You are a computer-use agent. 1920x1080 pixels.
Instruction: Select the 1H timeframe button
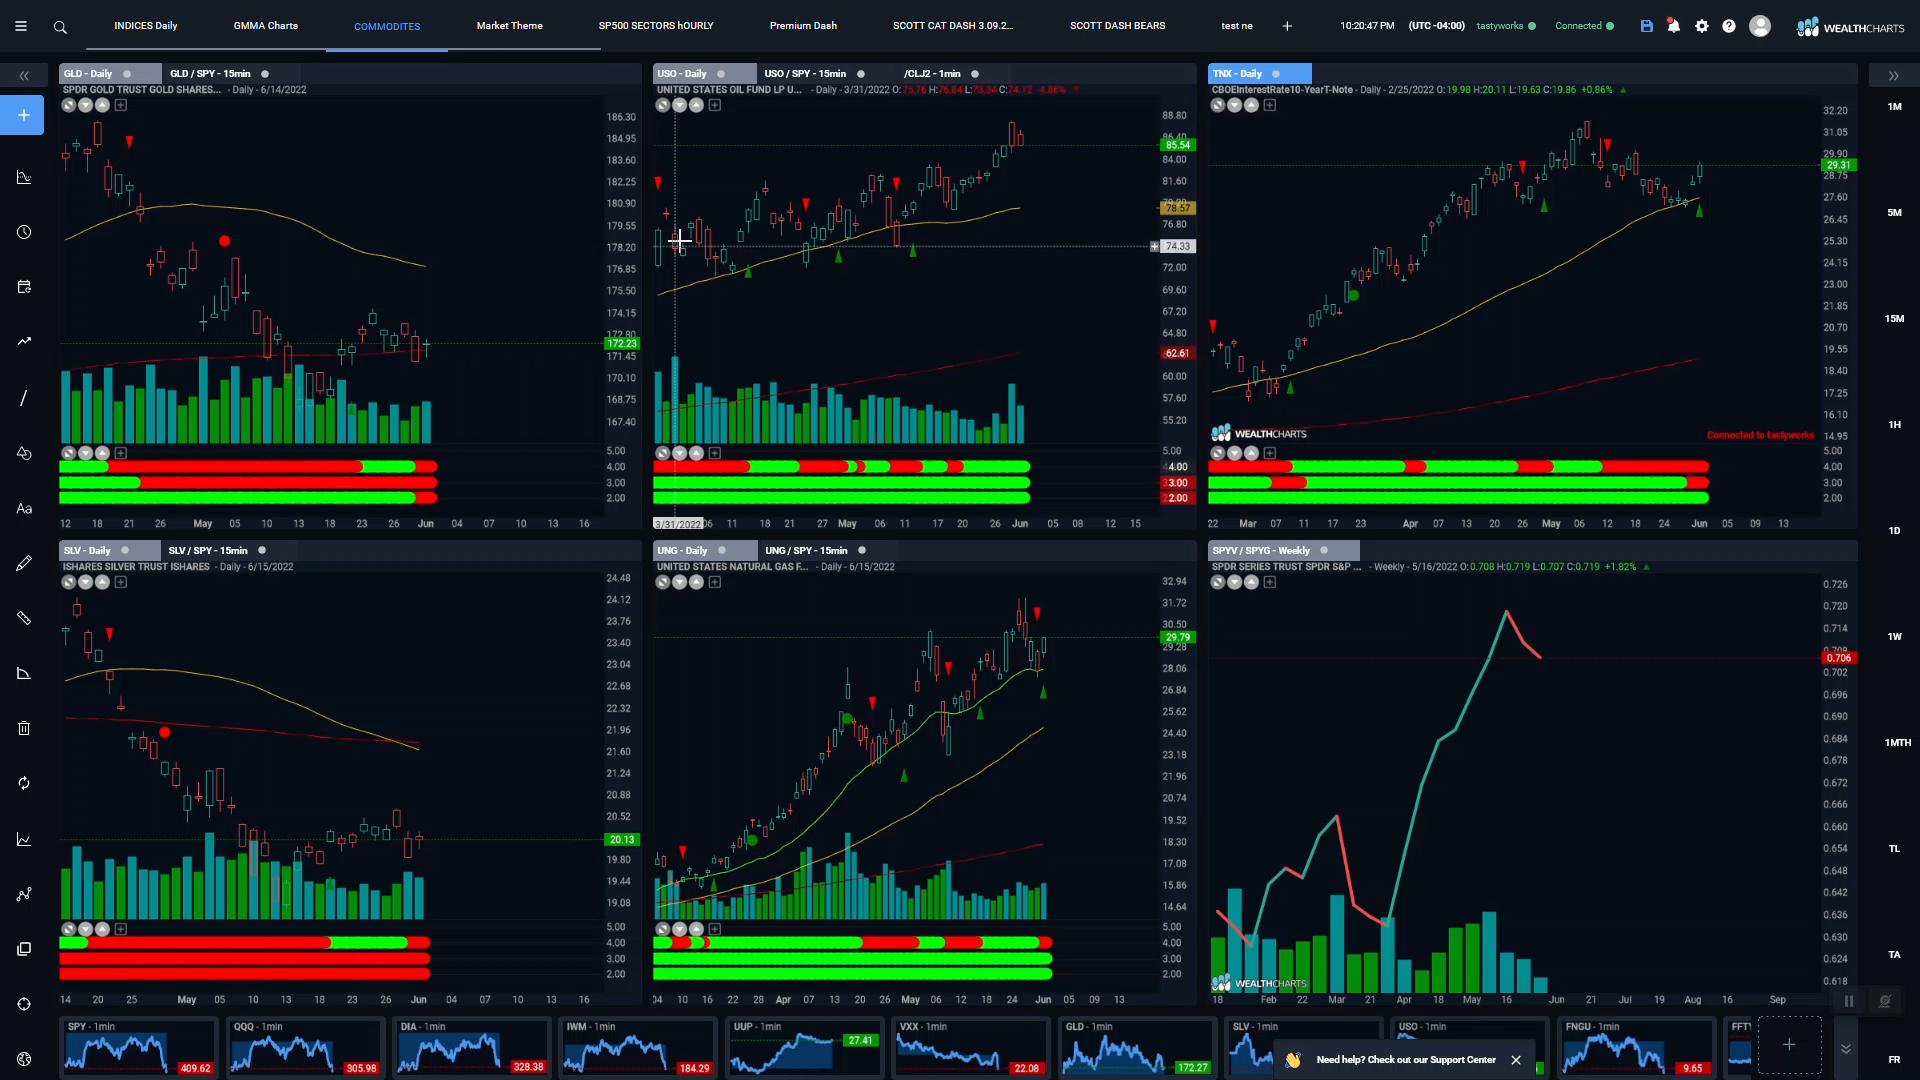(x=1894, y=425)
